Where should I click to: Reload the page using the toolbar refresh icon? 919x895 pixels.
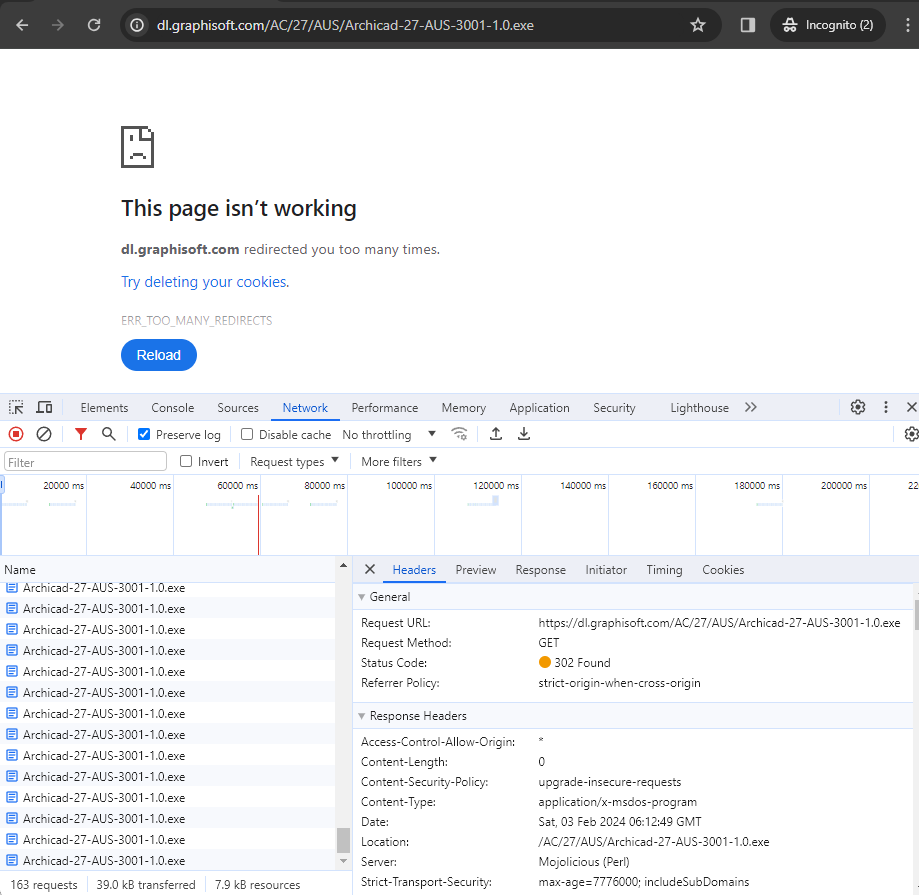[94, 25]
